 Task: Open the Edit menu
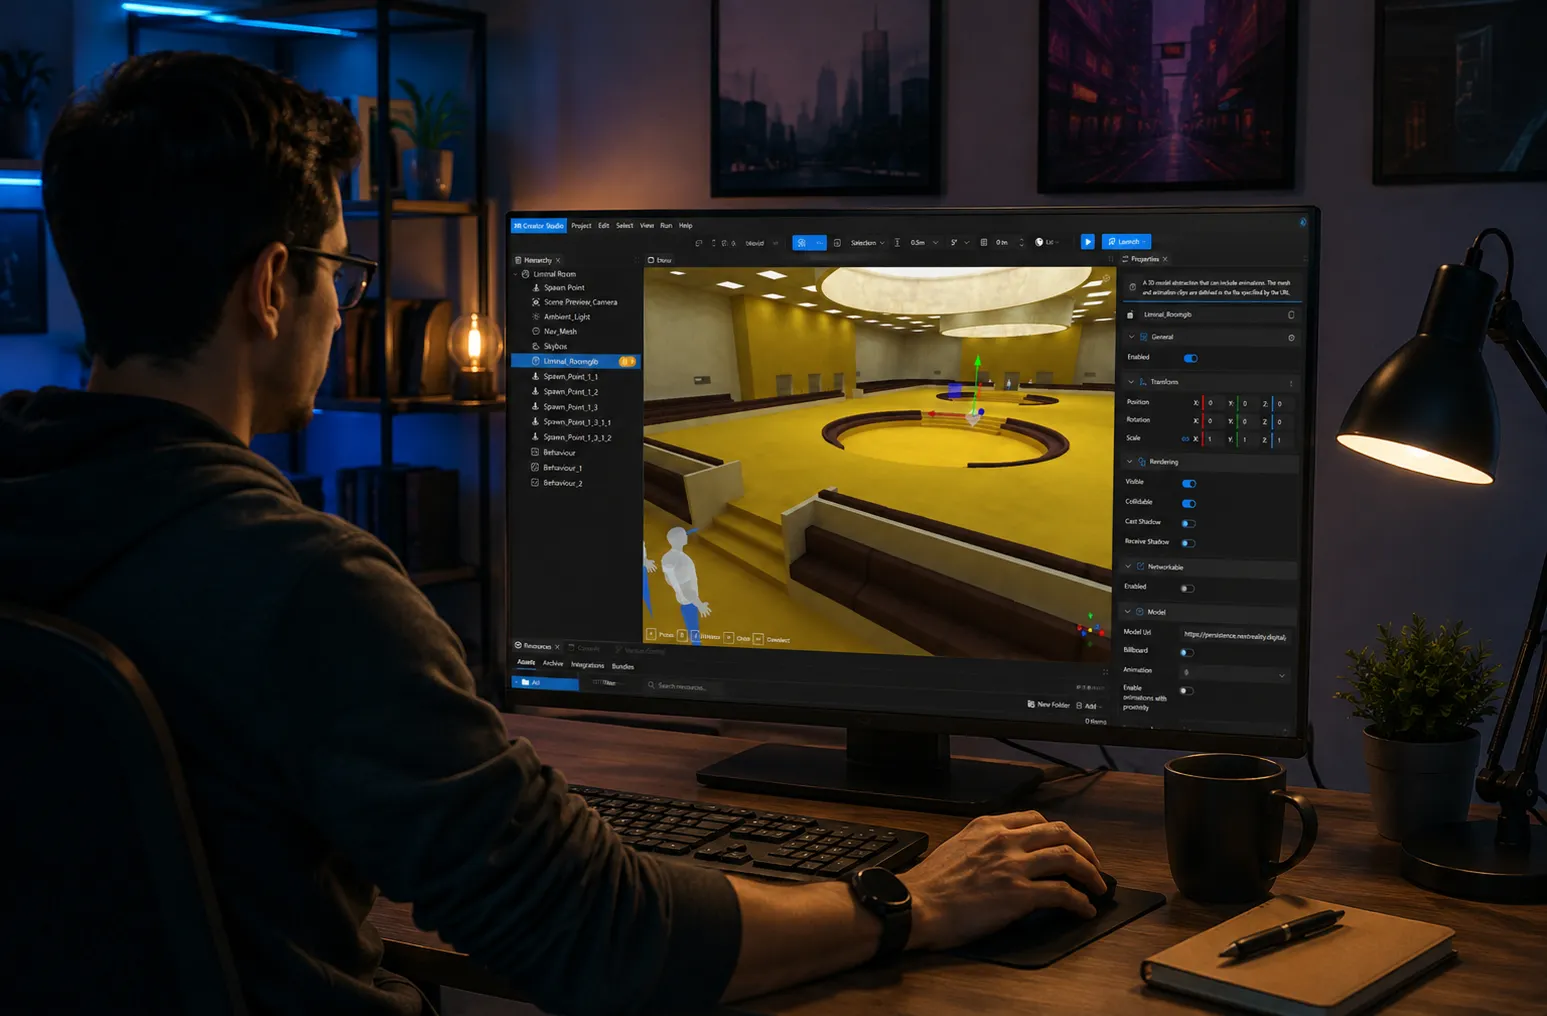click(603, 226)
